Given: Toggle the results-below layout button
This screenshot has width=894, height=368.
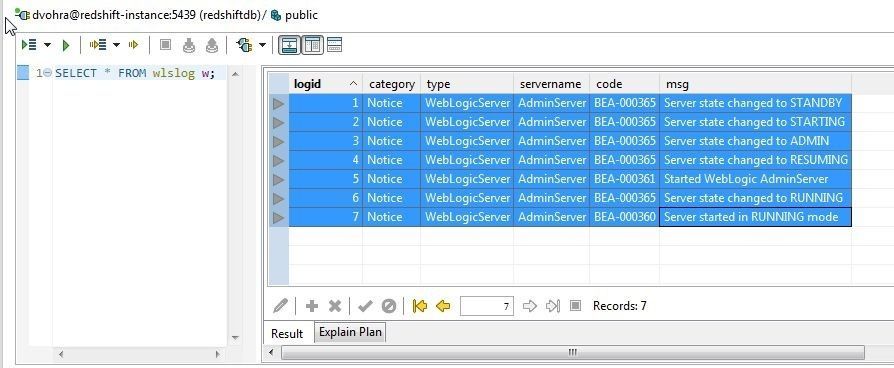Looking at the screenshot, I should [290, 45].
